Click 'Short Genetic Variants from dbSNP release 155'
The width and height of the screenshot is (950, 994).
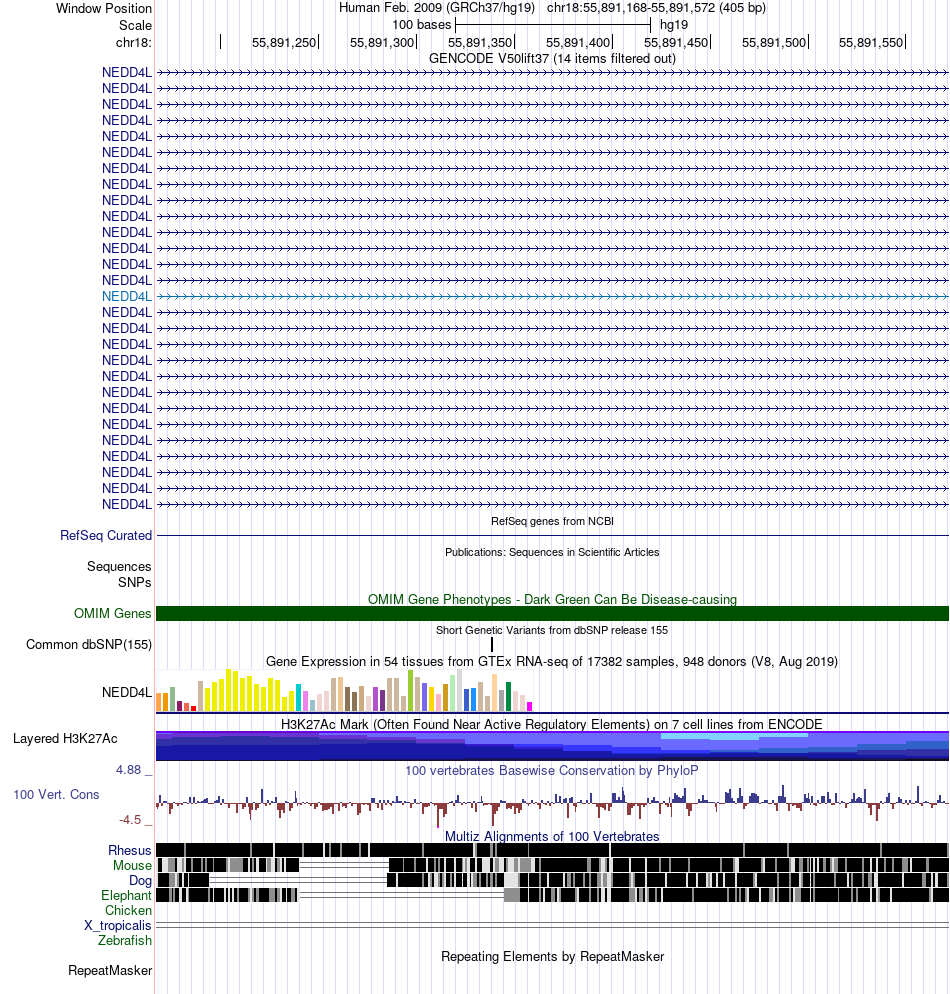[552, 630]
